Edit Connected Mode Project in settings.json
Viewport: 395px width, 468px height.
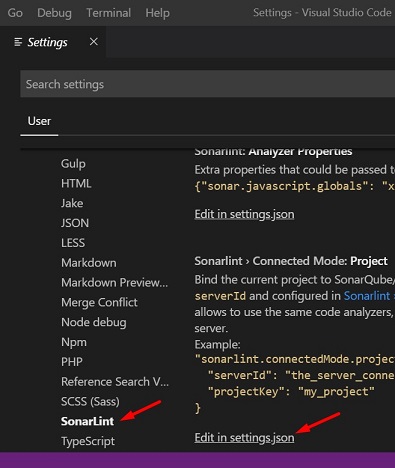tap(244, 437)
